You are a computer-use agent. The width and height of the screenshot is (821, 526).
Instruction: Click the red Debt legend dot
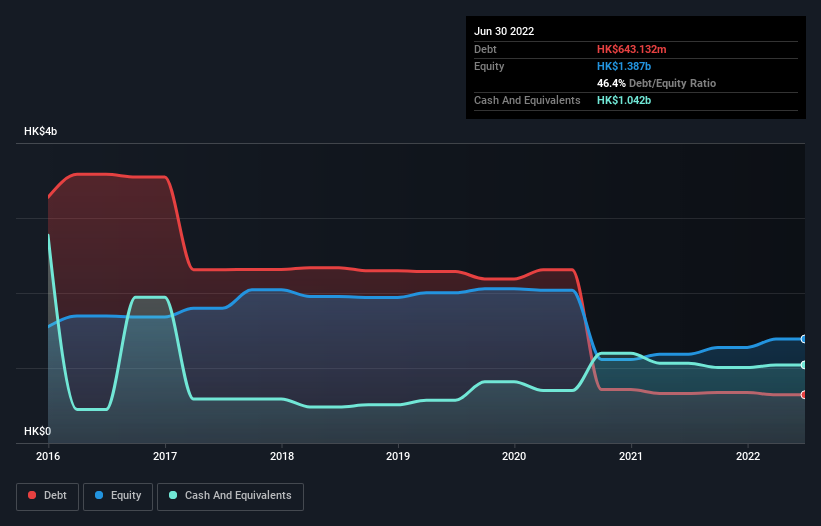click(x=32, y=495)
